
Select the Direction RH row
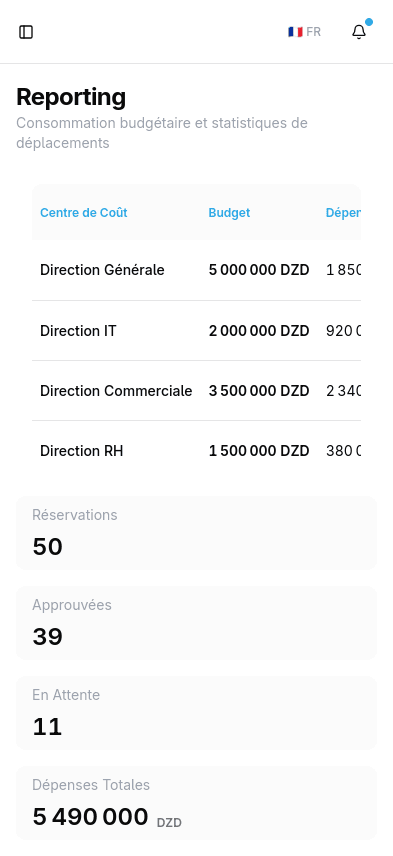[x=196, y=450]
